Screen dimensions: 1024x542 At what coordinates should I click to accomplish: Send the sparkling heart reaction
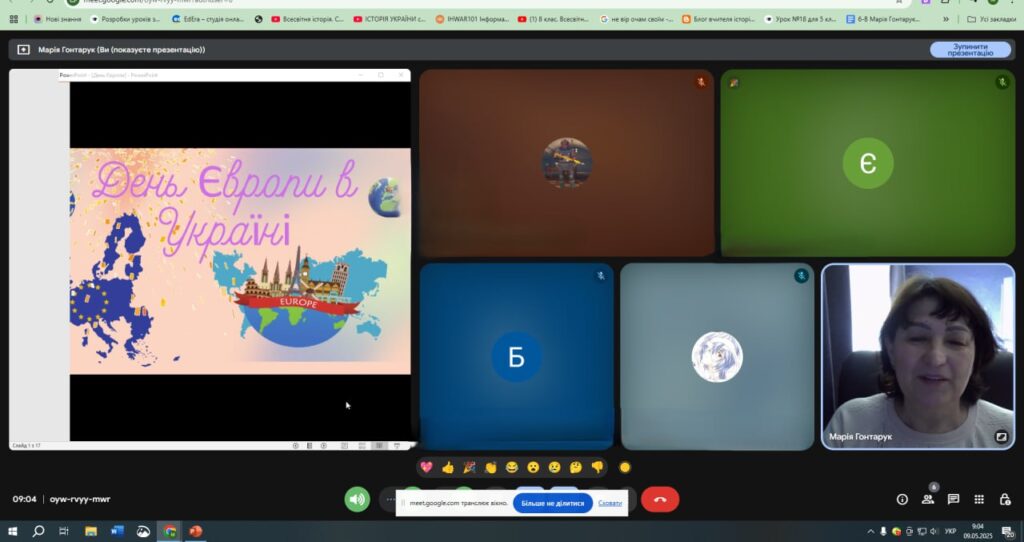[426, 467]
